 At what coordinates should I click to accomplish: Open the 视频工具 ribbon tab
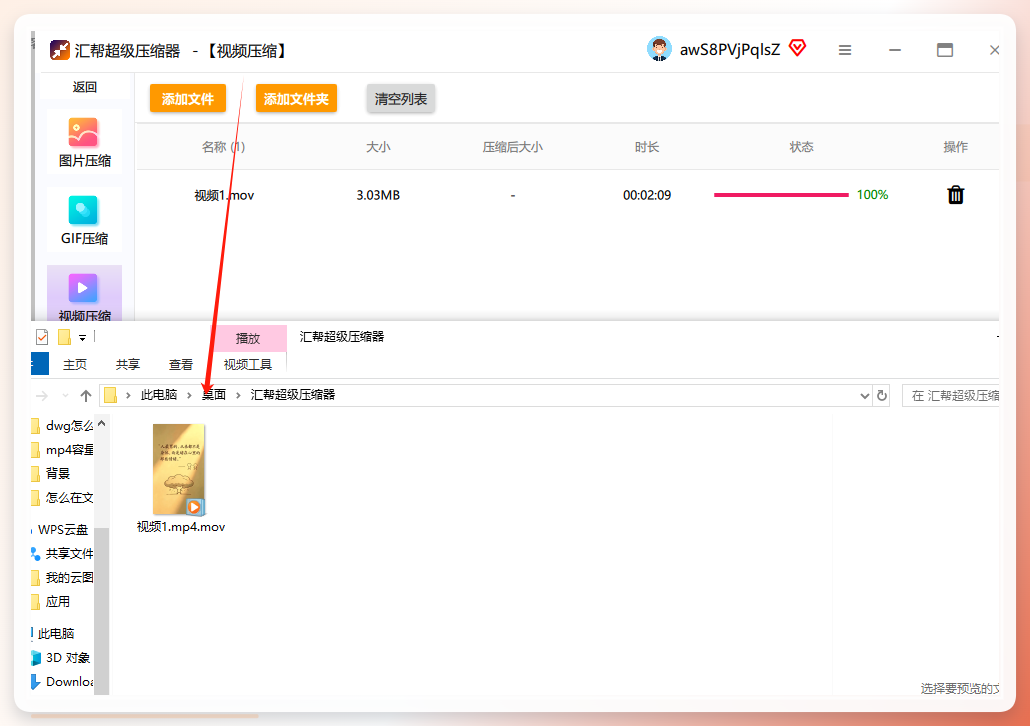[248, 365]
